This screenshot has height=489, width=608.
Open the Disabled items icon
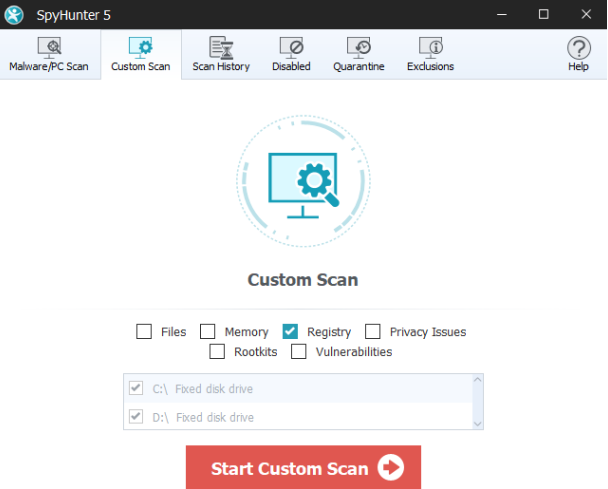click(x=291, y=47)
